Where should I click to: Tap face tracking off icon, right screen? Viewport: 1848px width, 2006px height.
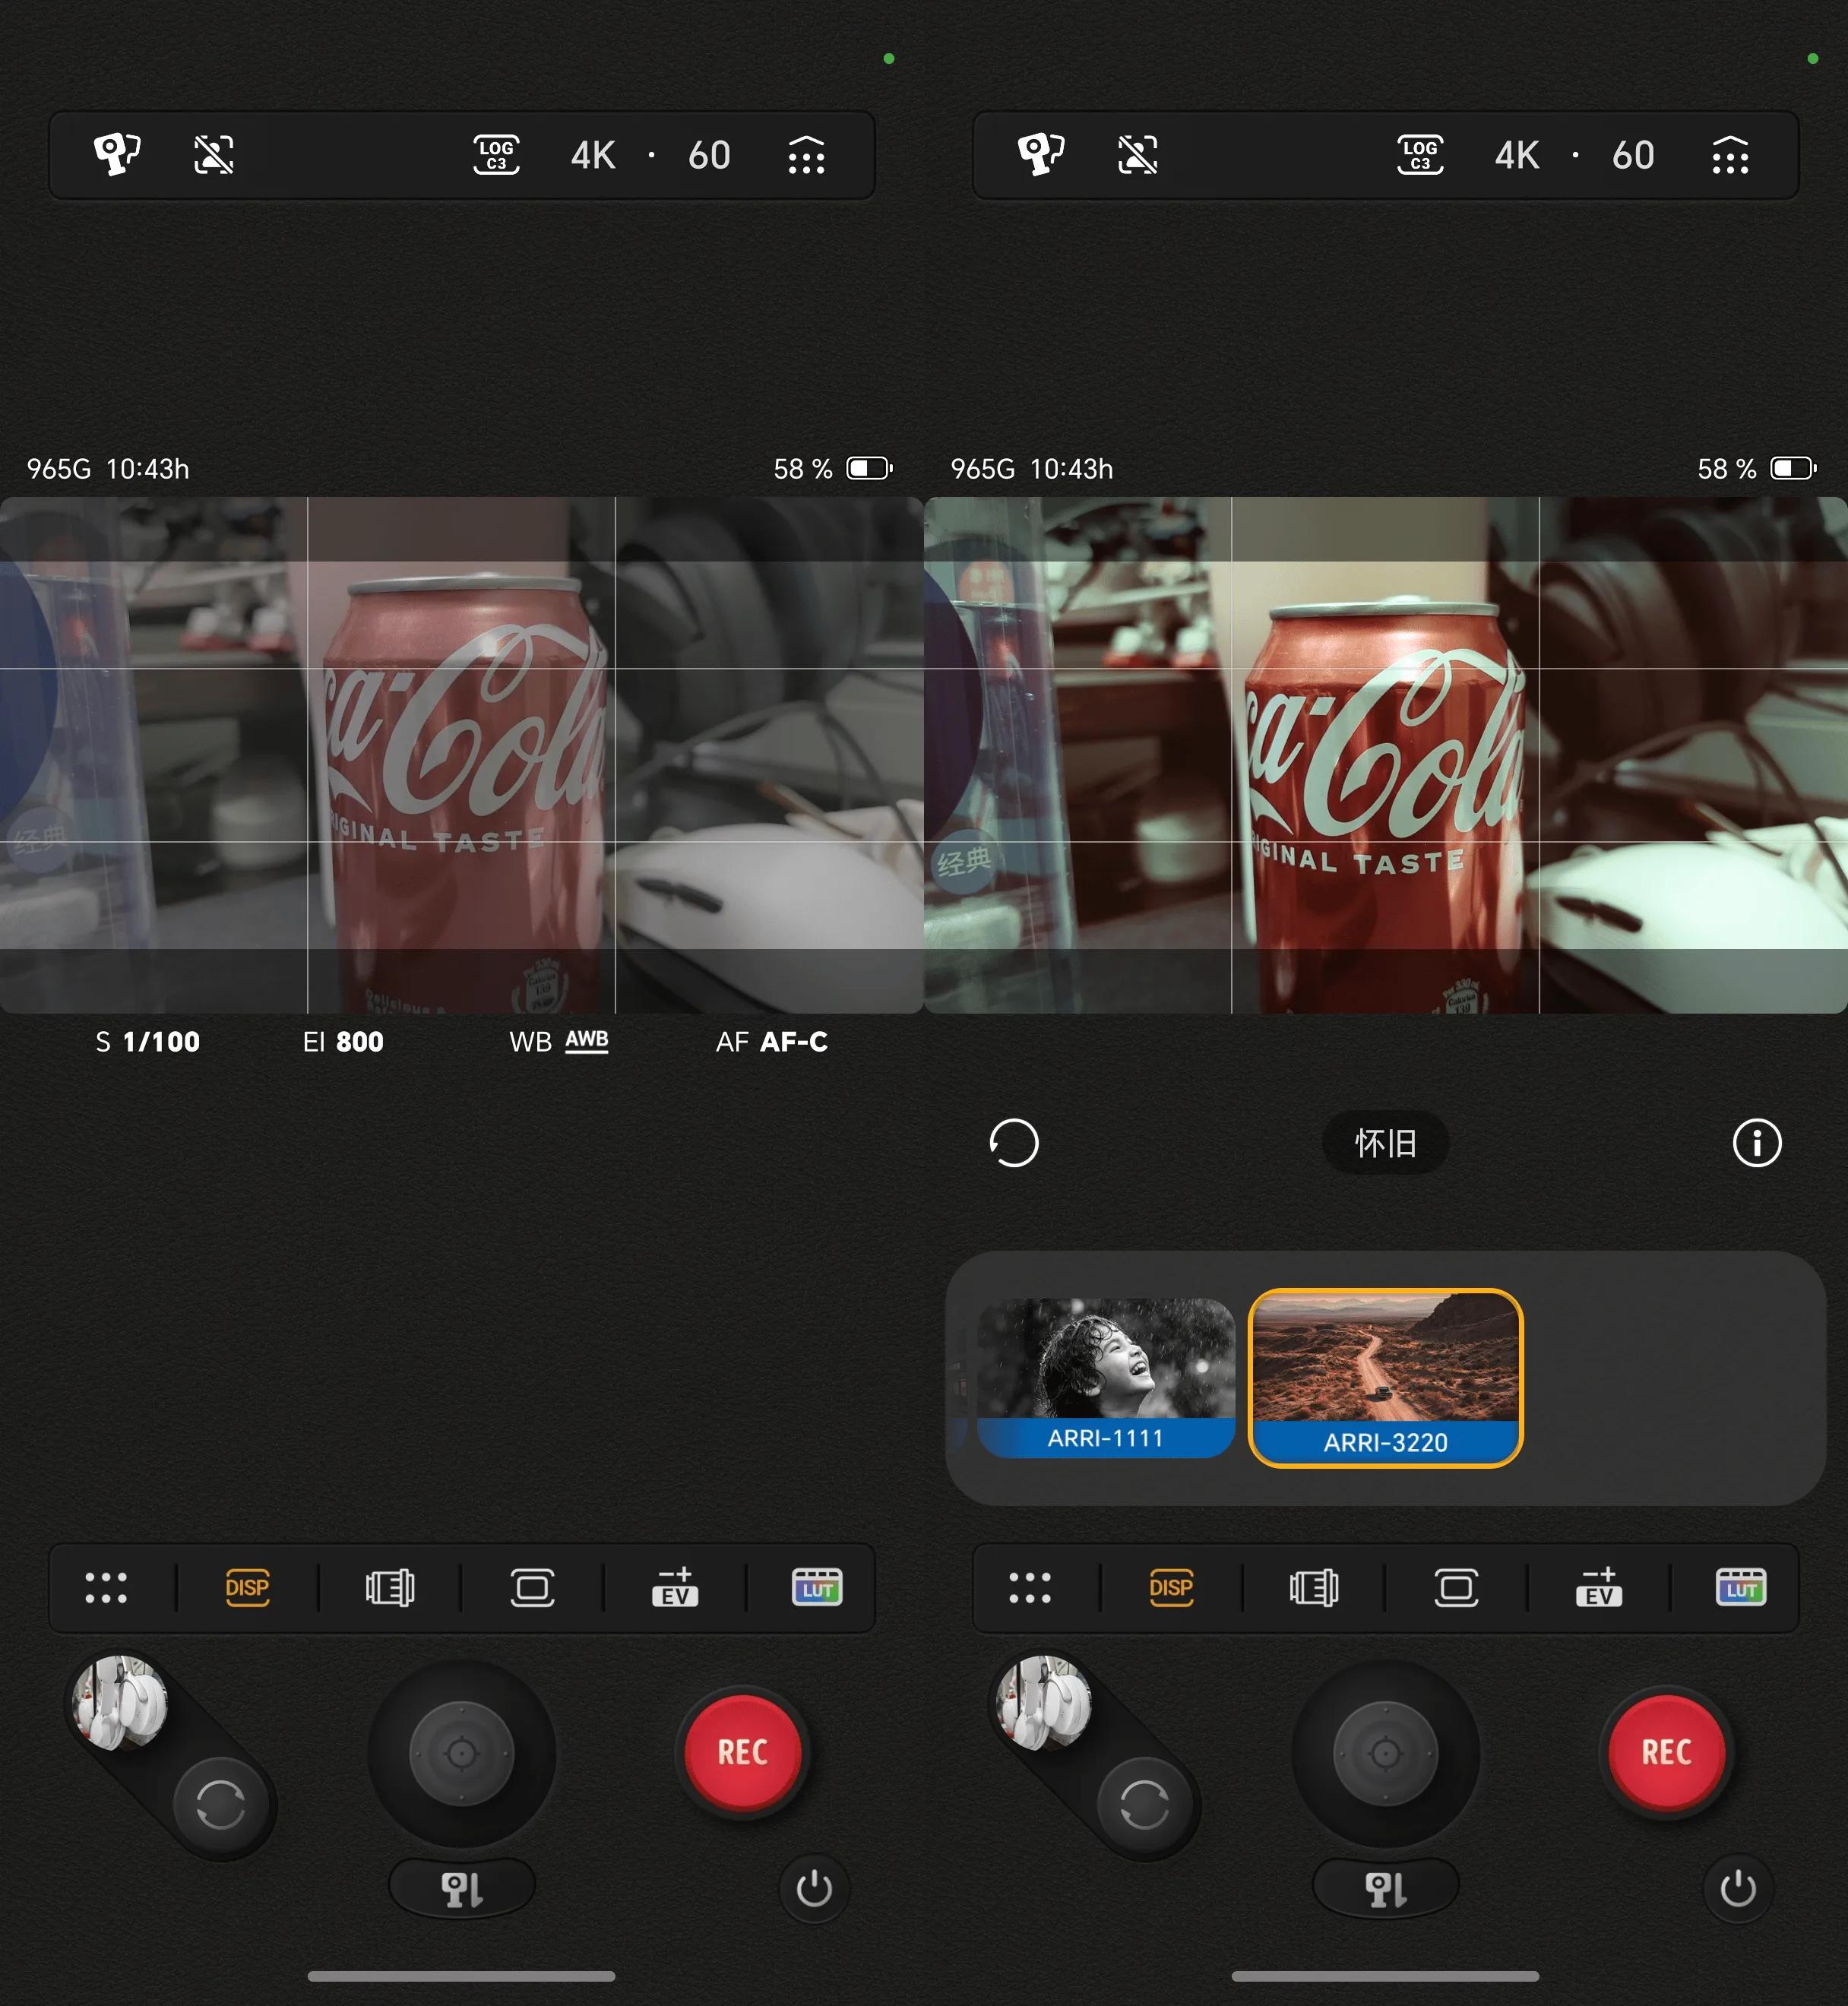pos(1137,154)
